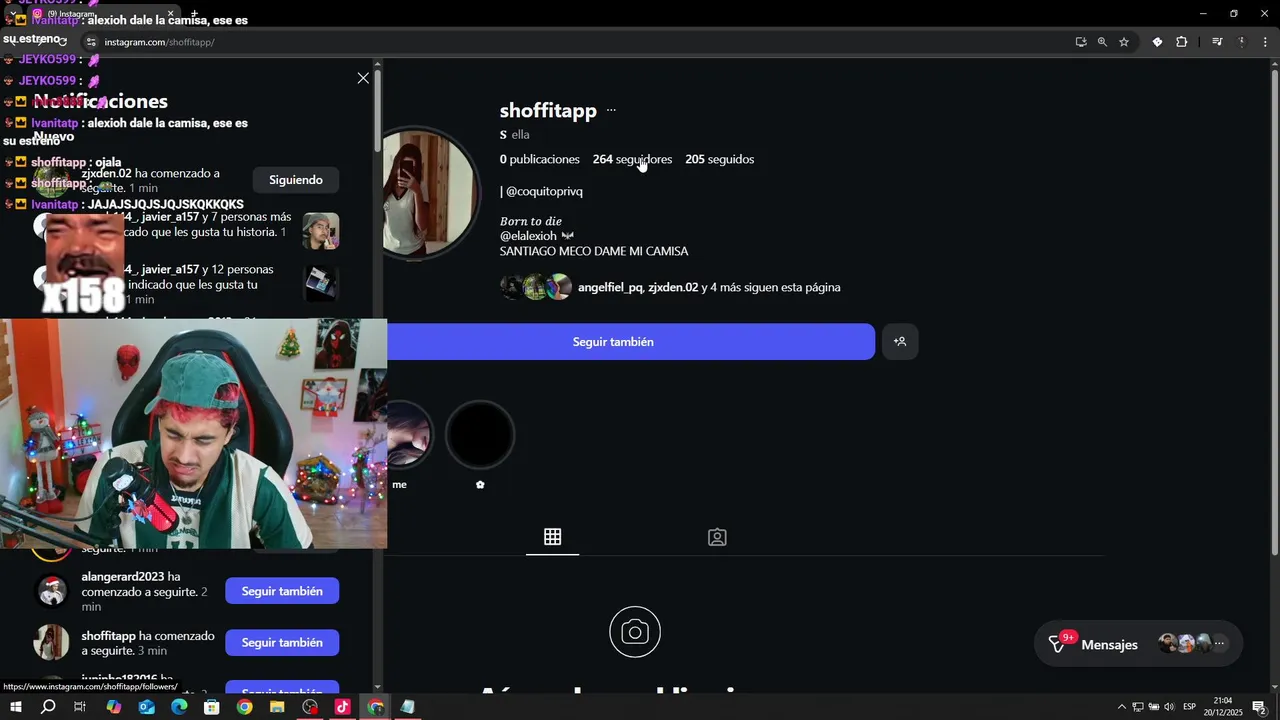Screen dimensions: 1280x720
Task: Open the recording app with red dot on taskbar
Action: pyautogui.click(x=310, y=707)
